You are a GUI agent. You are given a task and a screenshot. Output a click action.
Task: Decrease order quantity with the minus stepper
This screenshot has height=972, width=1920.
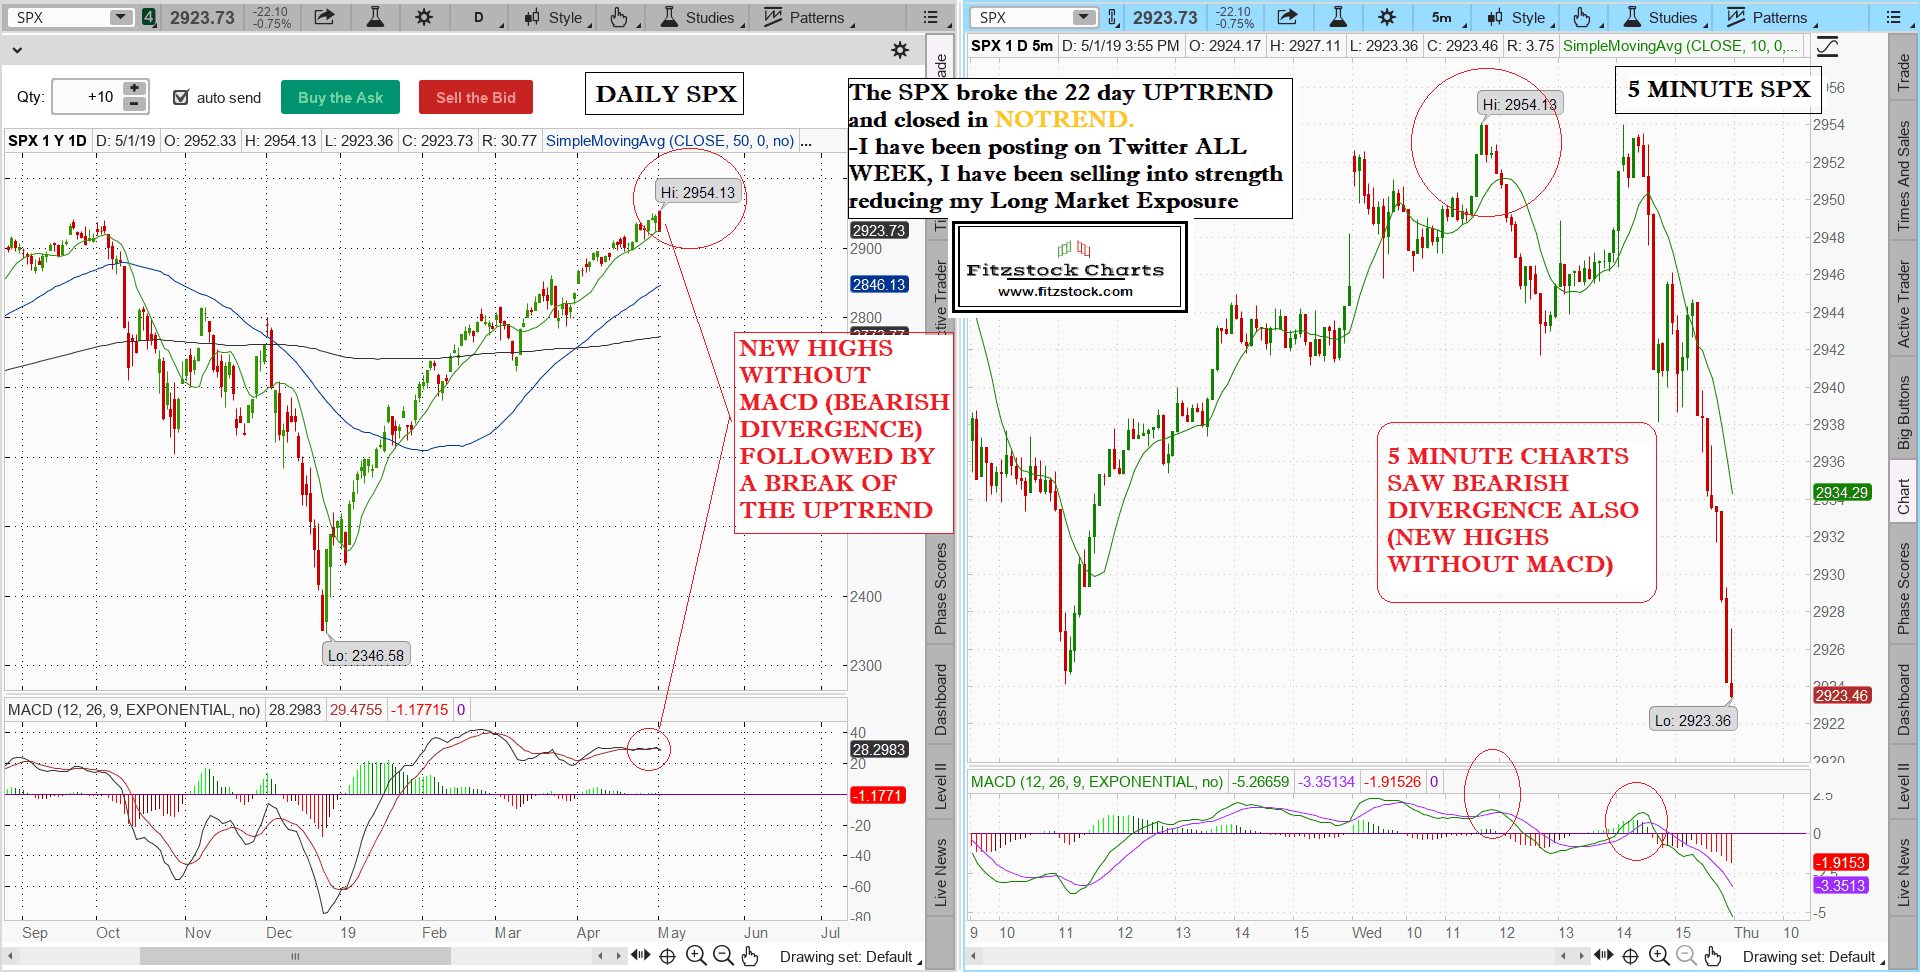[x=134, y=104]
